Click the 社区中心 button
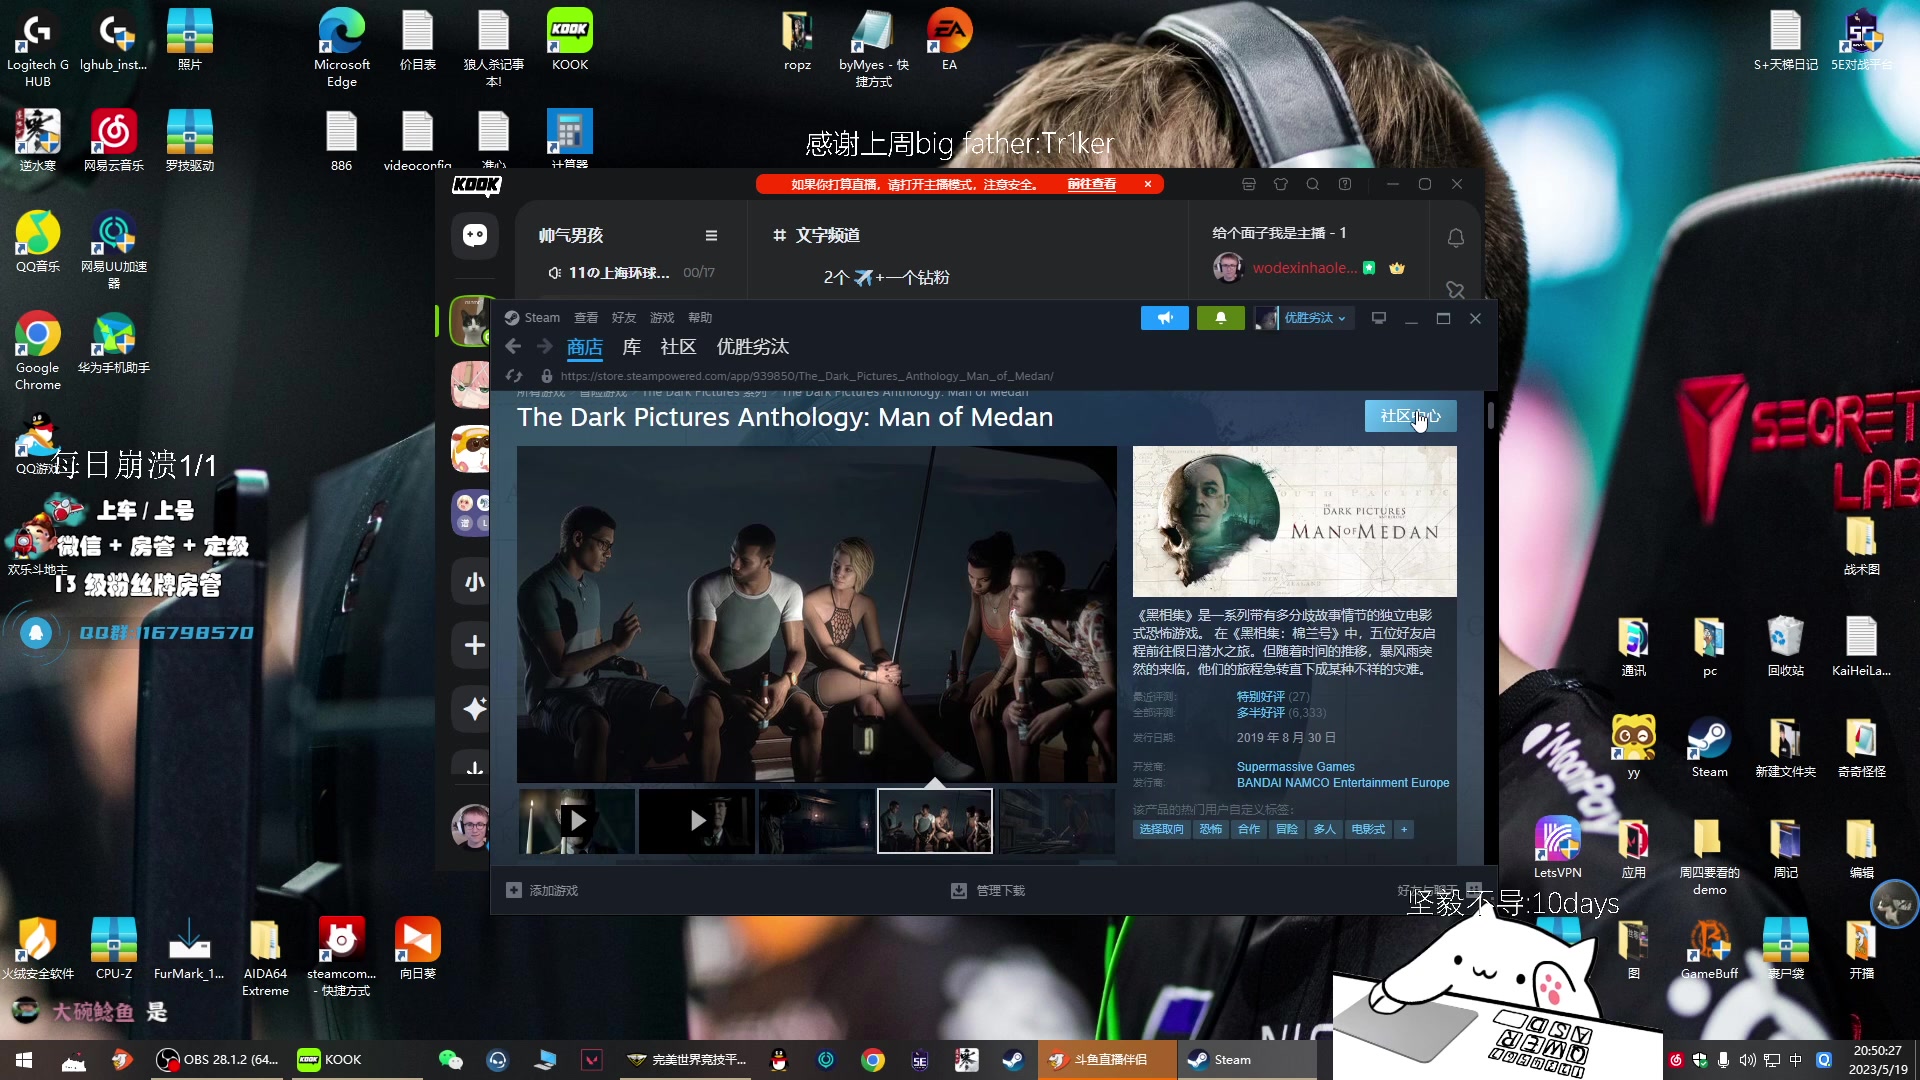The width and height of the screenshot is (1920, 1080). click(x=1410, y=416)
